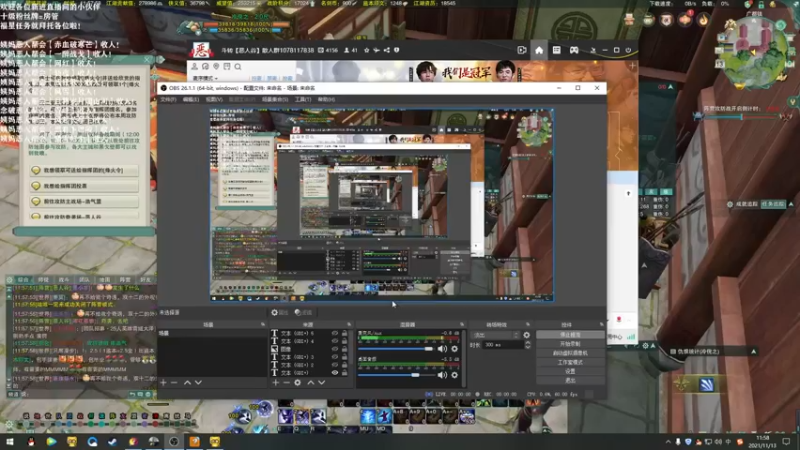This screenshot has height=450, width=800.
Task: Move selected source up in sources list
Action: coord(311,383)
